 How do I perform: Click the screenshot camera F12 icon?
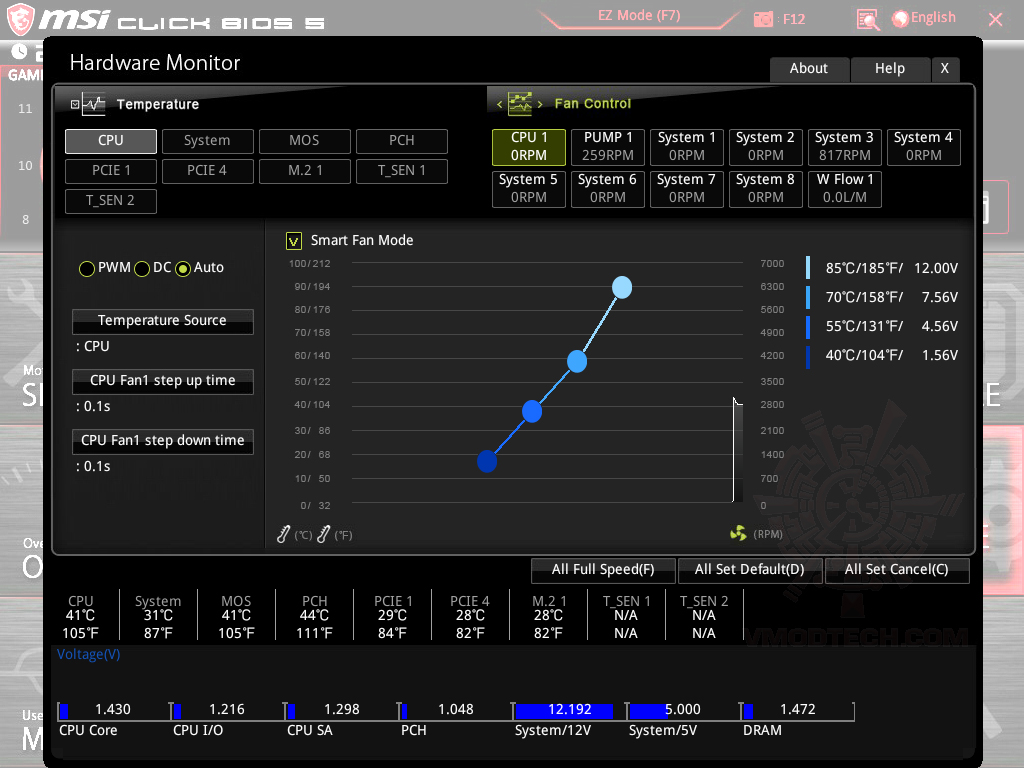(763, 20)
